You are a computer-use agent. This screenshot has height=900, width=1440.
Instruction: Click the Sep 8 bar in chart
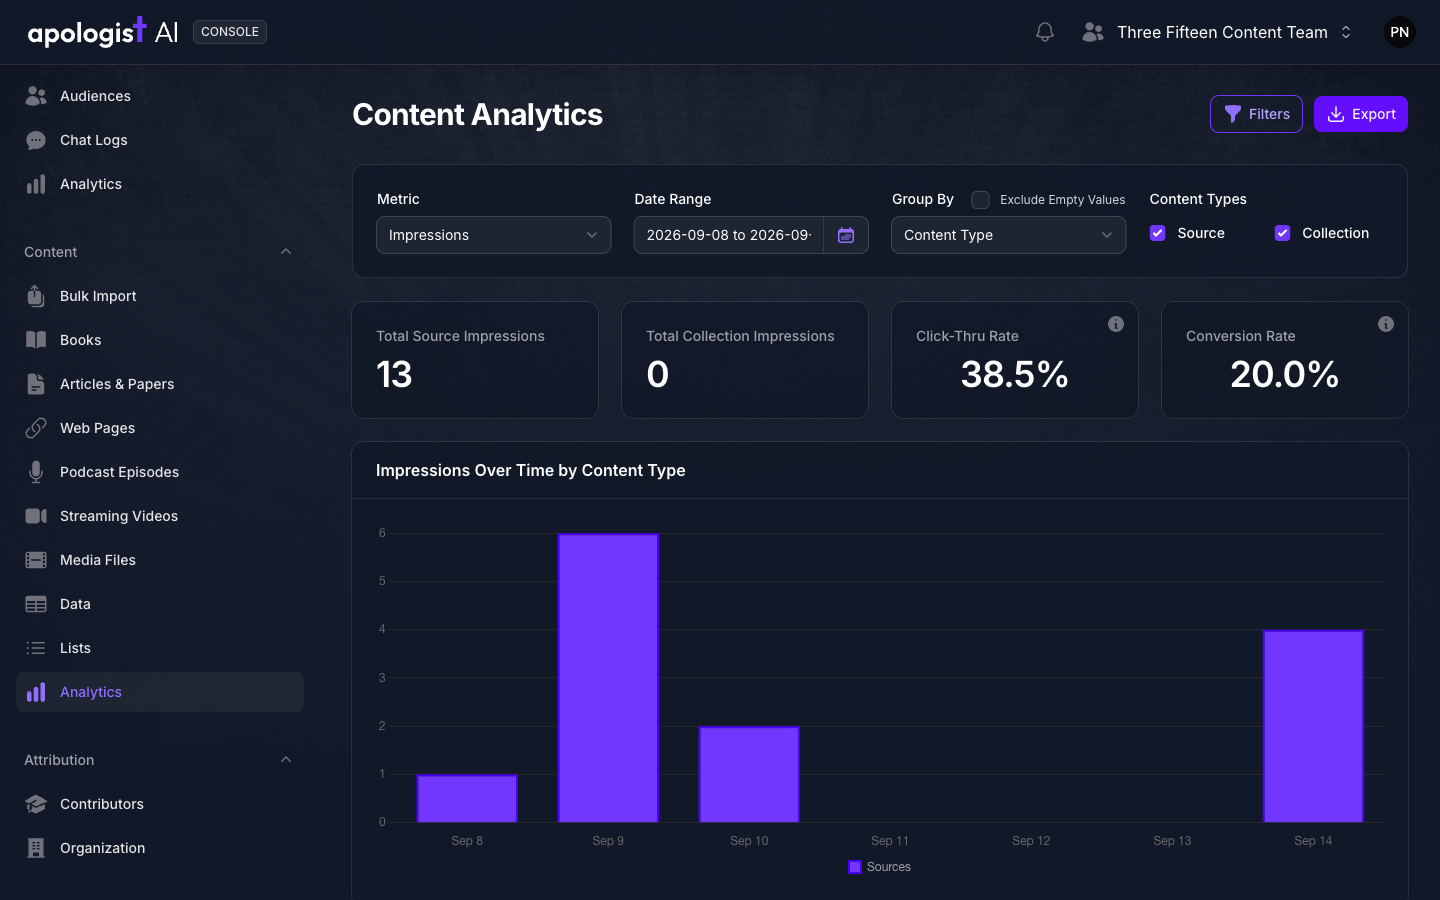pyautogui.click(x=467, y=798)
